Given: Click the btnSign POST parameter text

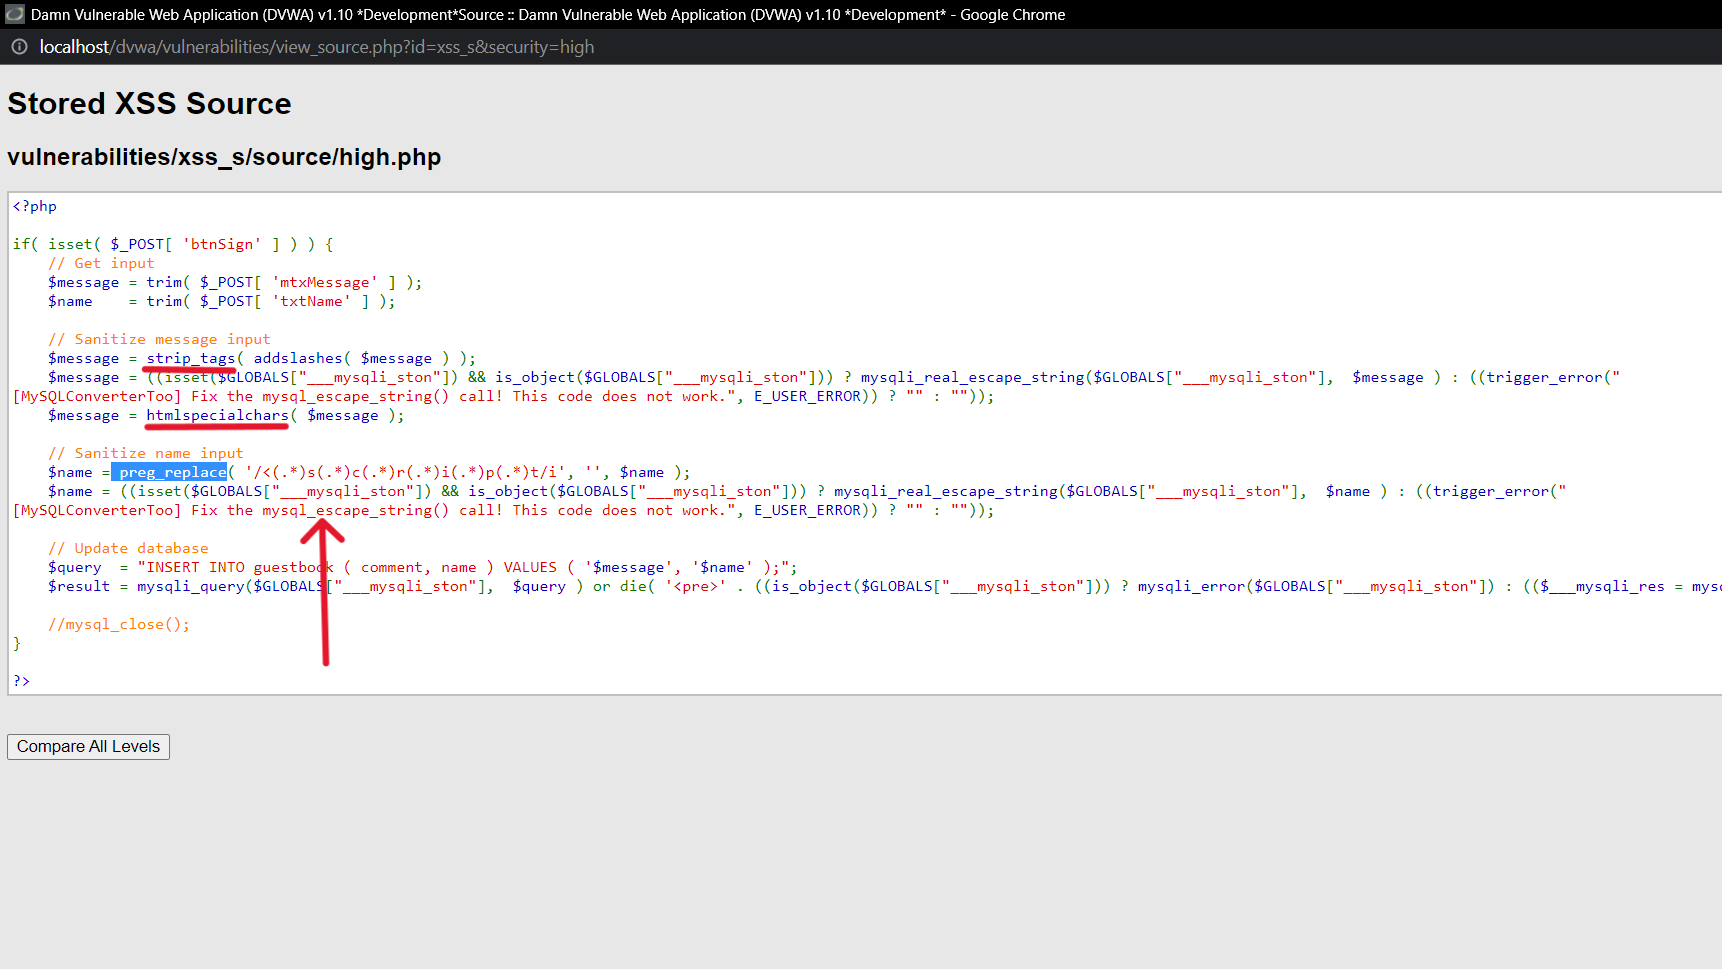Looking at the screenshot, I should point(222,243).
